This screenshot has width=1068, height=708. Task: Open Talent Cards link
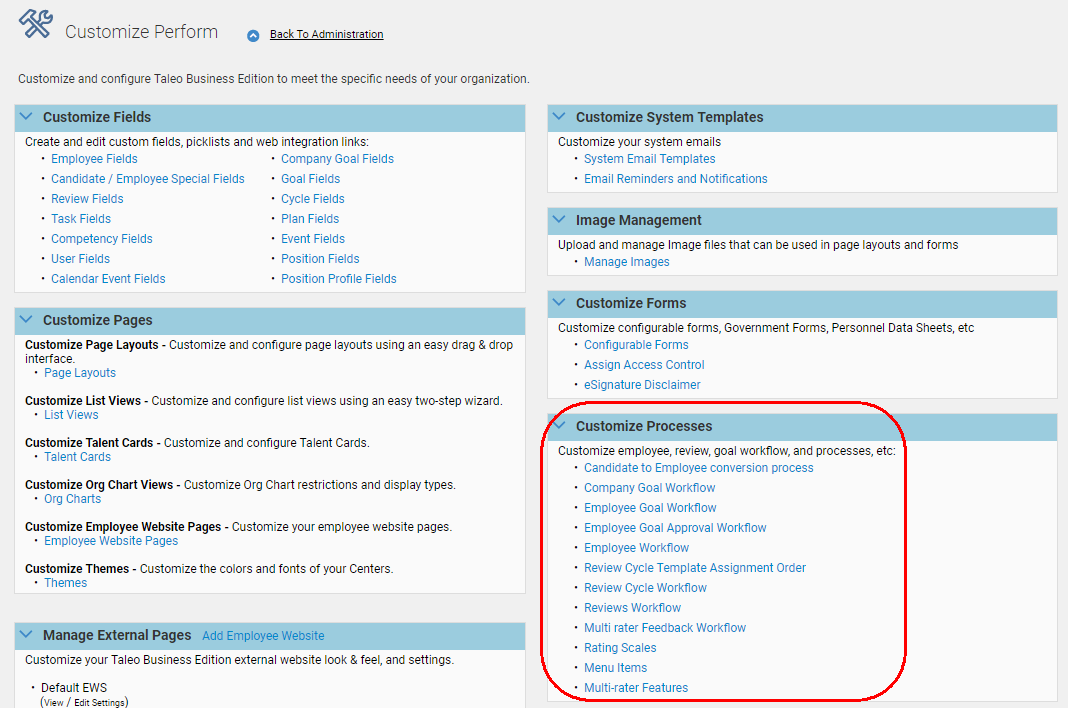tap(77, 457)
